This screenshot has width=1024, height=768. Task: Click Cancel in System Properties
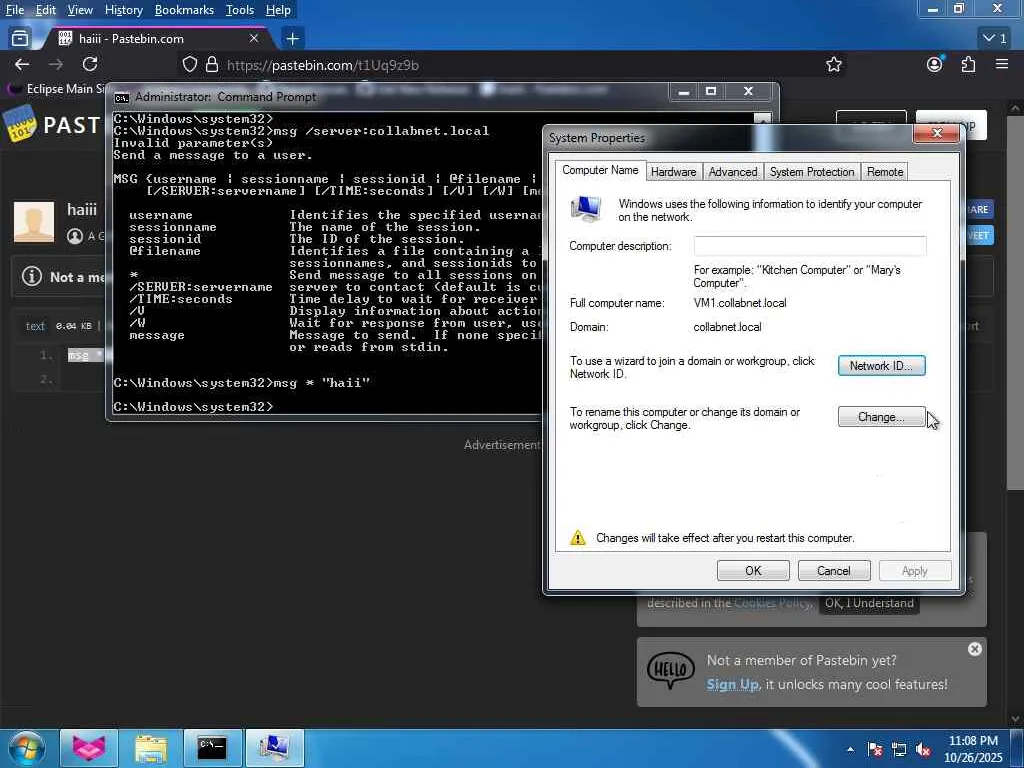pyautogui.click(x=833, y=570)
